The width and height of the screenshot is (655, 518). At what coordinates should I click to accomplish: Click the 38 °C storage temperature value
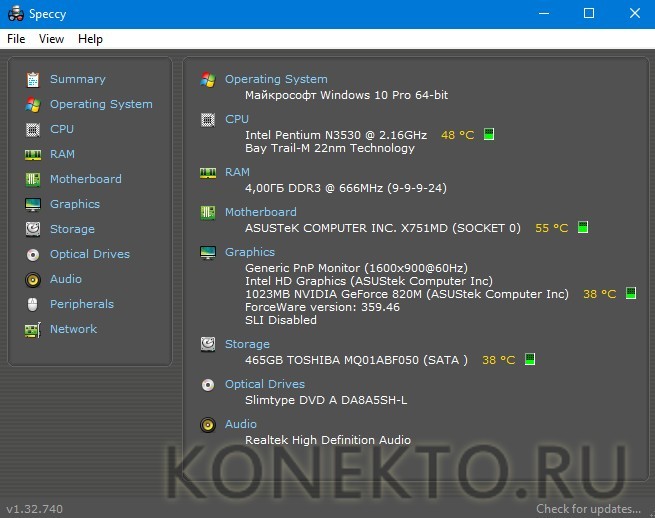[x=498, y=360]
